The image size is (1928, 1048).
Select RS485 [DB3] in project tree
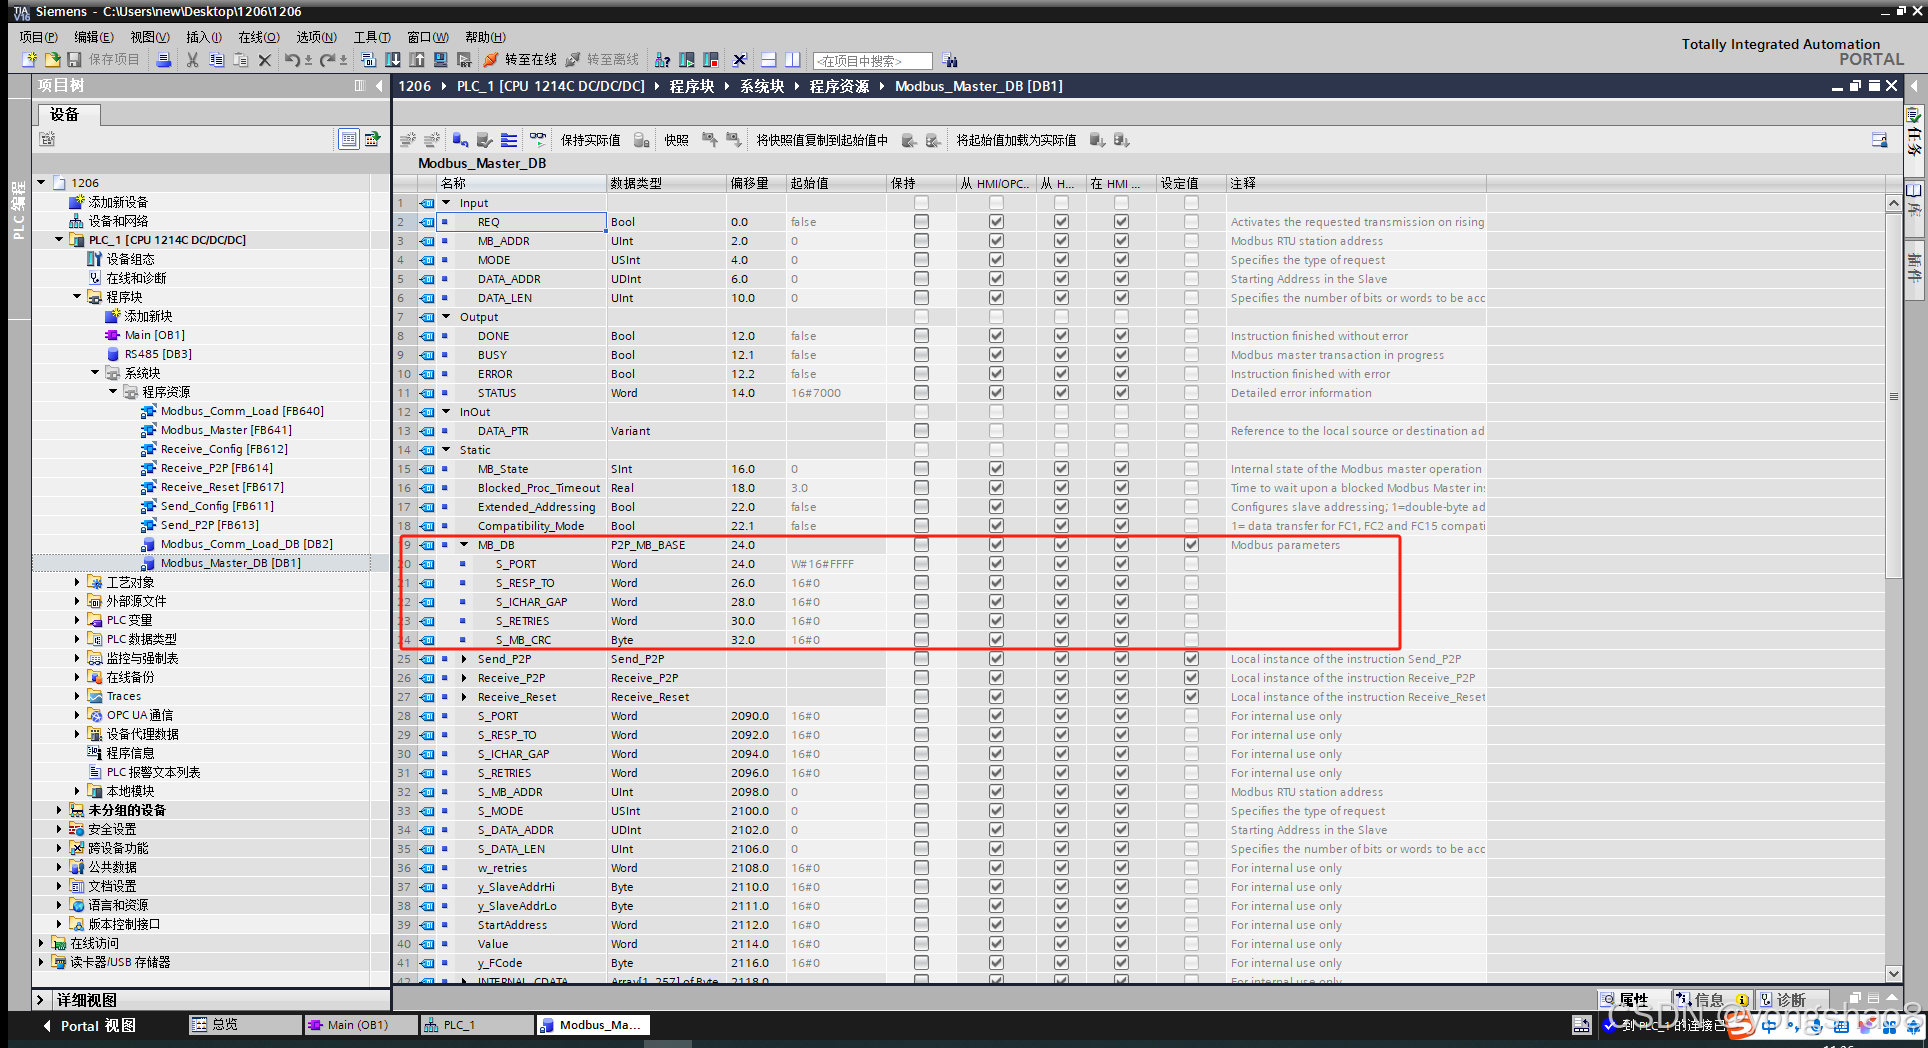tap(158, 354)
